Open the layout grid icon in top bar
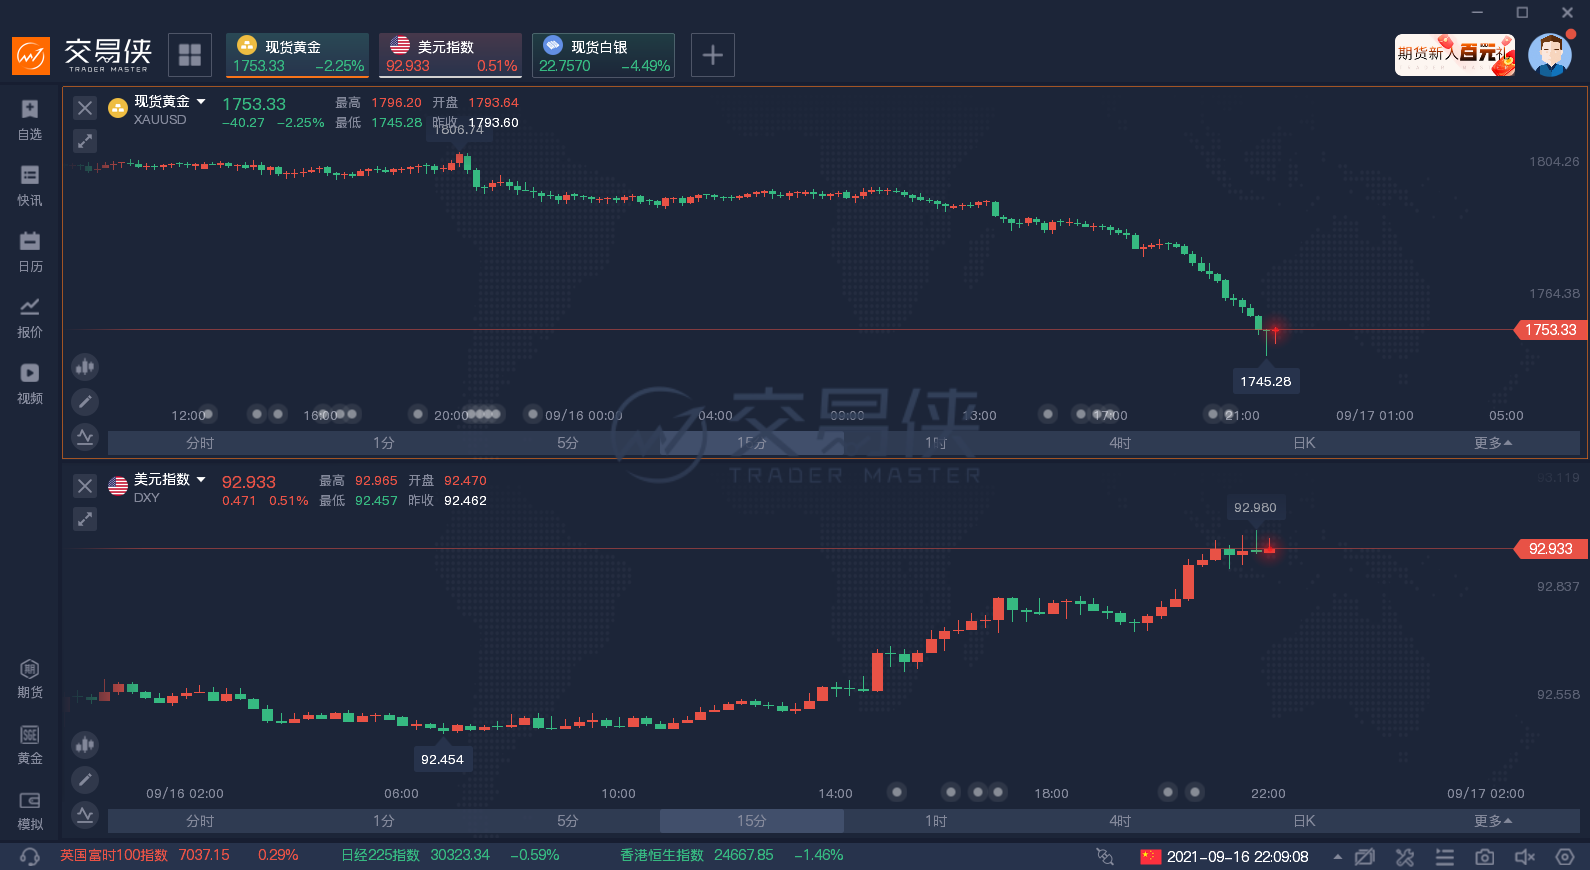Viewport: 1590px width, 870px height. click(190, 55)
